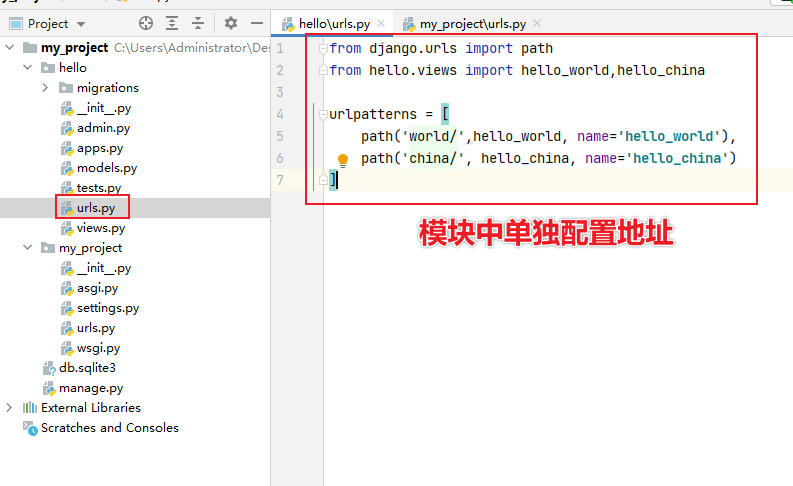The height and width of the screenshot is (486, 793).
Task: Select Scratches and Consoles node
Action: point(110,428)
